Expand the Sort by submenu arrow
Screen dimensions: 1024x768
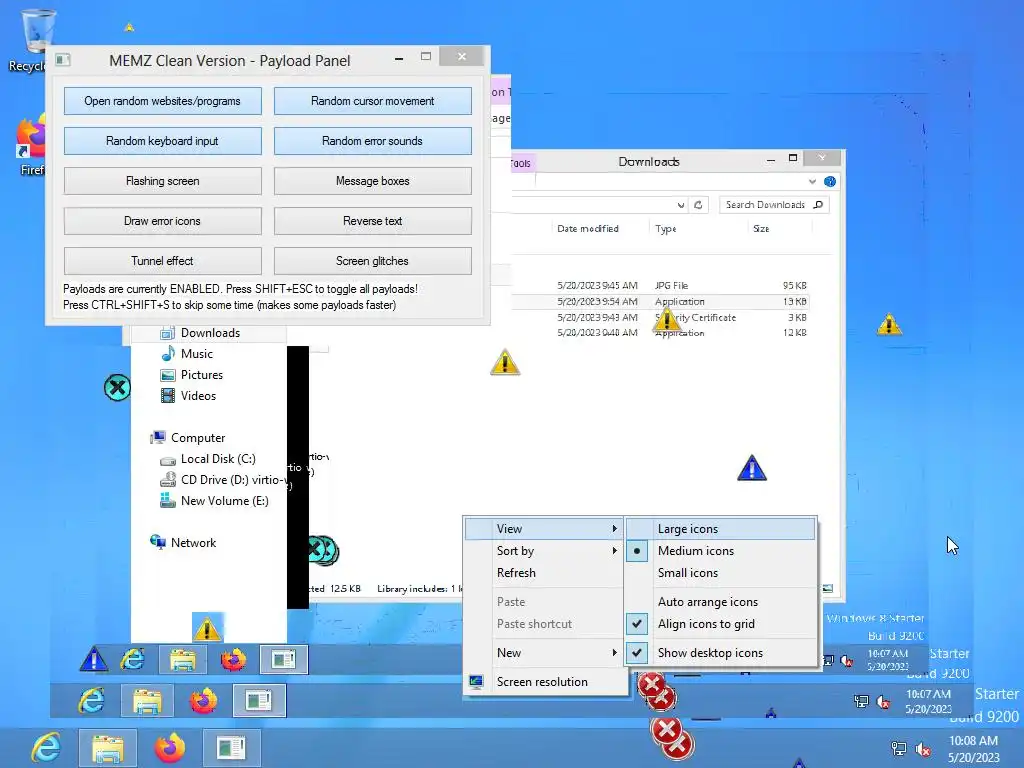coord(614,551)
